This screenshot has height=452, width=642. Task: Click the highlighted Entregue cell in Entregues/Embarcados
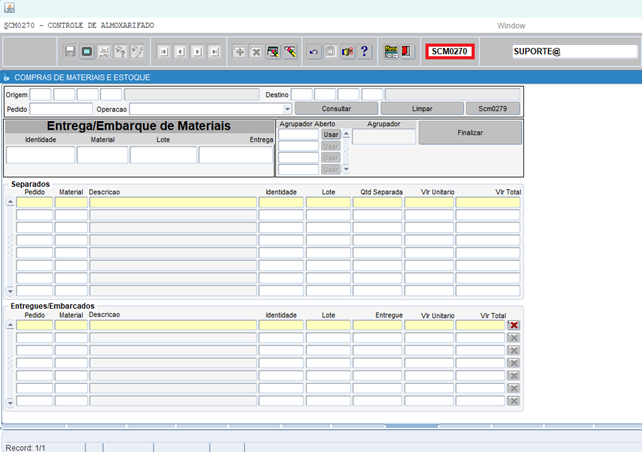click(378, 325)
